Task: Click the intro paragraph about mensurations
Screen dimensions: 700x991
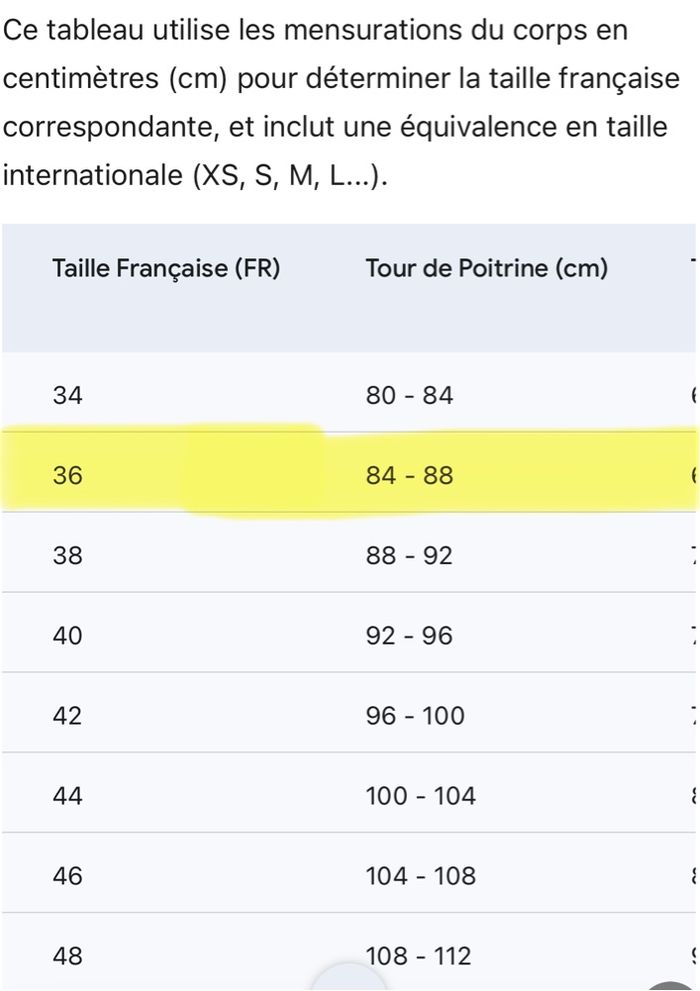Action: [x=340, y=104]
